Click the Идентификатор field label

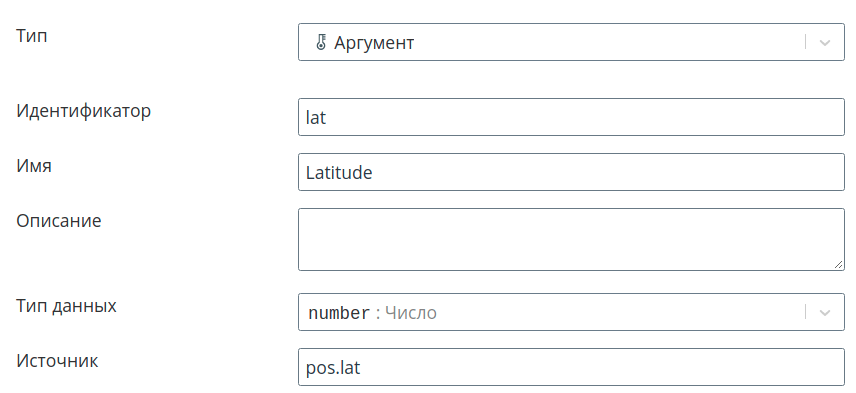[84, 111]
